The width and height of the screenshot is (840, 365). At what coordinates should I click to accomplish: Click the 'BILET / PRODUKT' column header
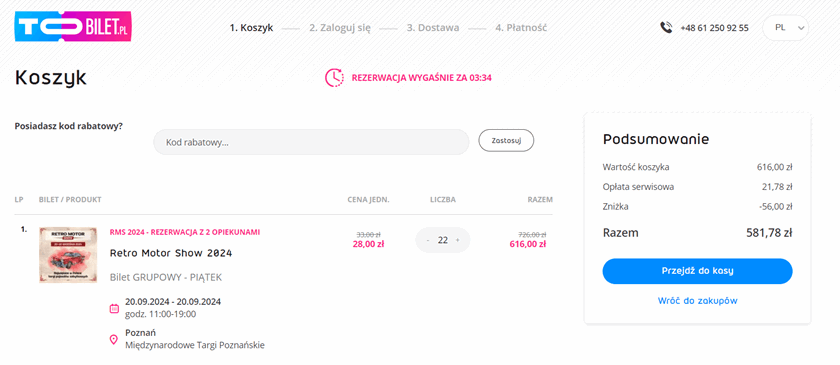click(x=70, y=200)
